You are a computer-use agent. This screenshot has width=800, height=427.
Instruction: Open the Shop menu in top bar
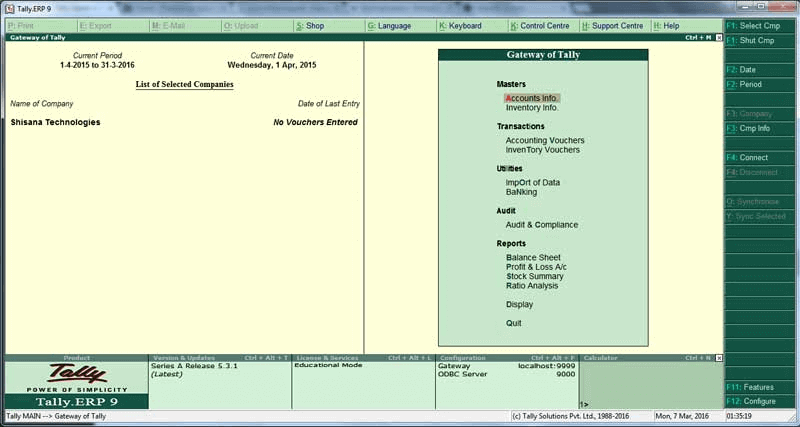(x=310, y=26)
